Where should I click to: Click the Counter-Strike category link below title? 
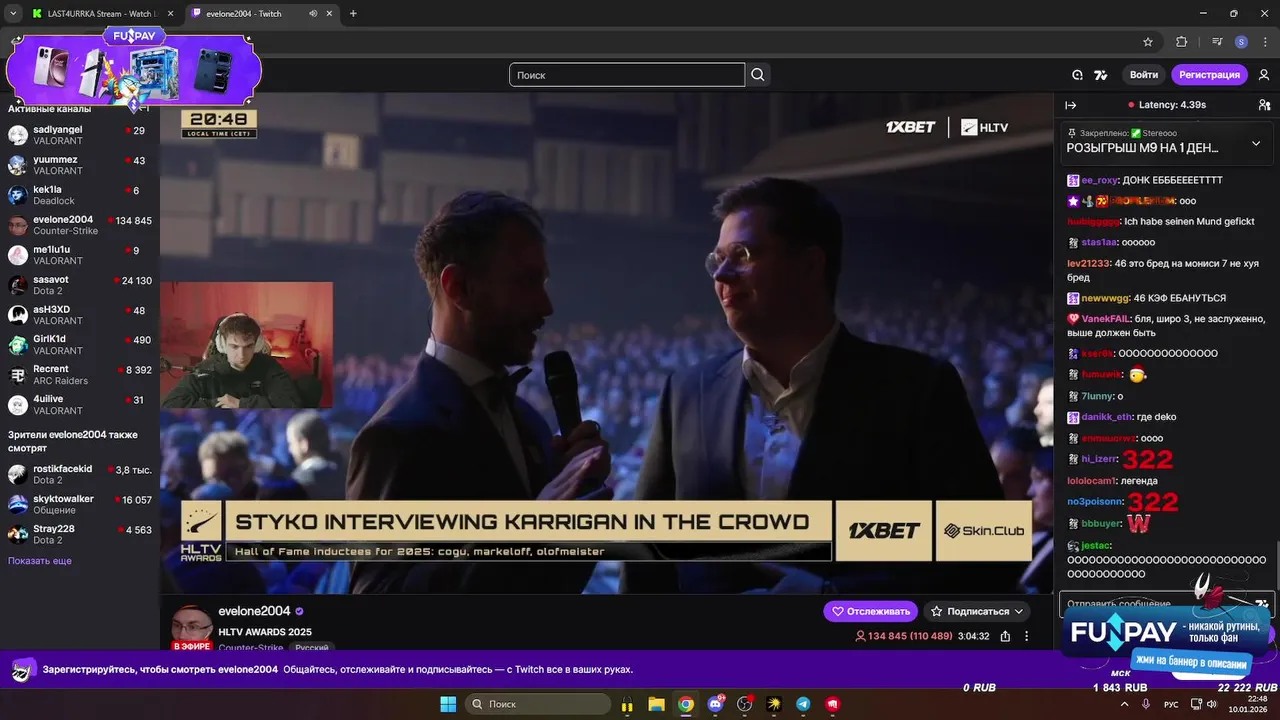(x=250, y=648)
